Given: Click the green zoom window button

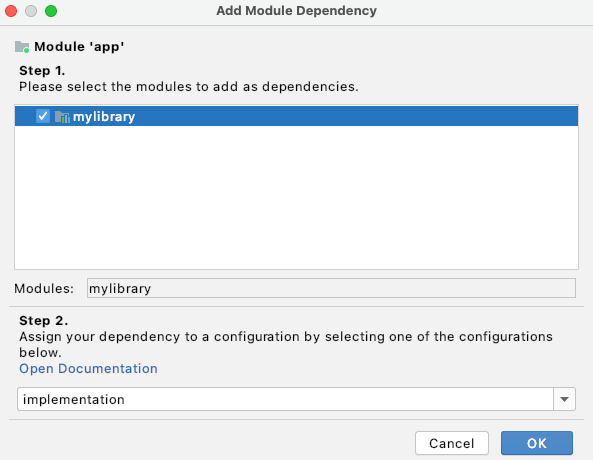Looking at the screenshot, I should coord(51,11).
